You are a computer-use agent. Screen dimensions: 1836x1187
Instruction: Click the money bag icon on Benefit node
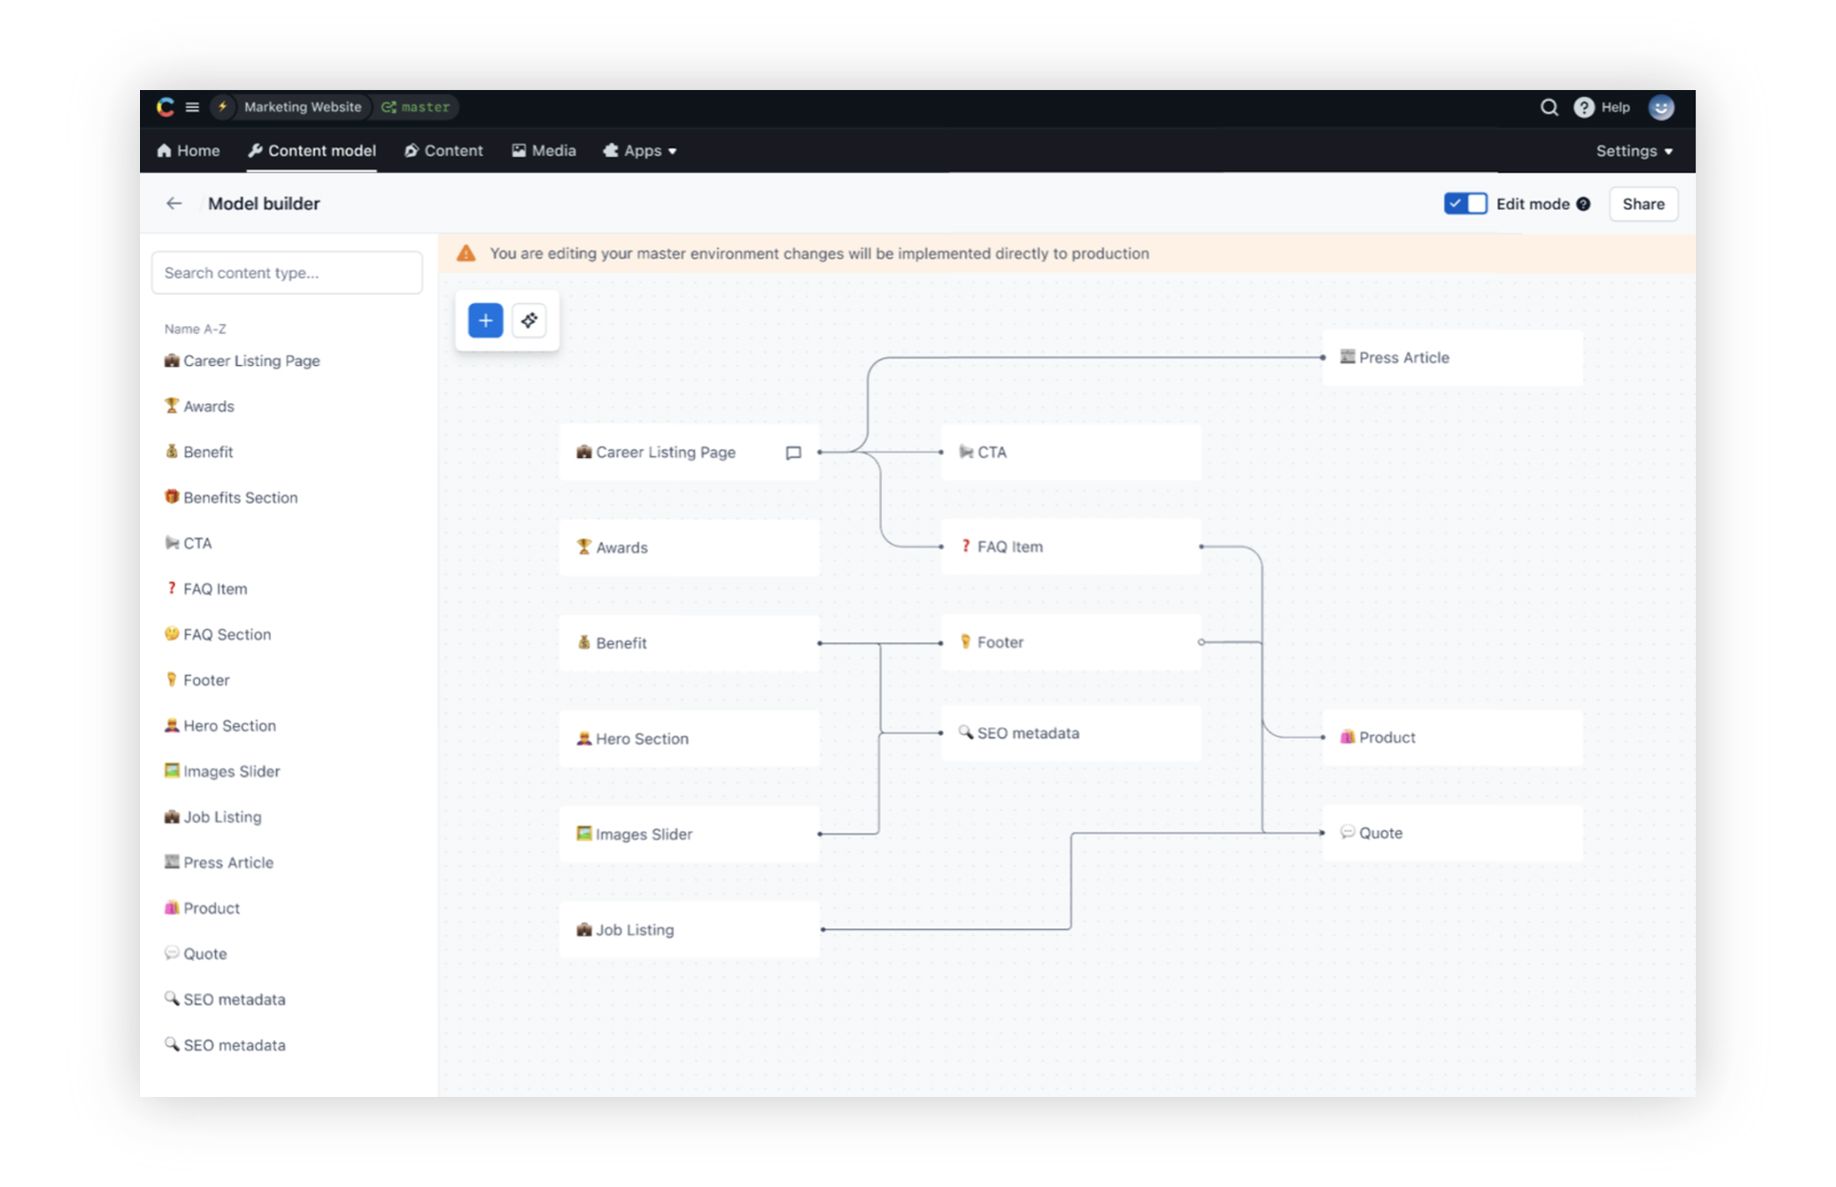pyautogui.click(x=584, y=642)
